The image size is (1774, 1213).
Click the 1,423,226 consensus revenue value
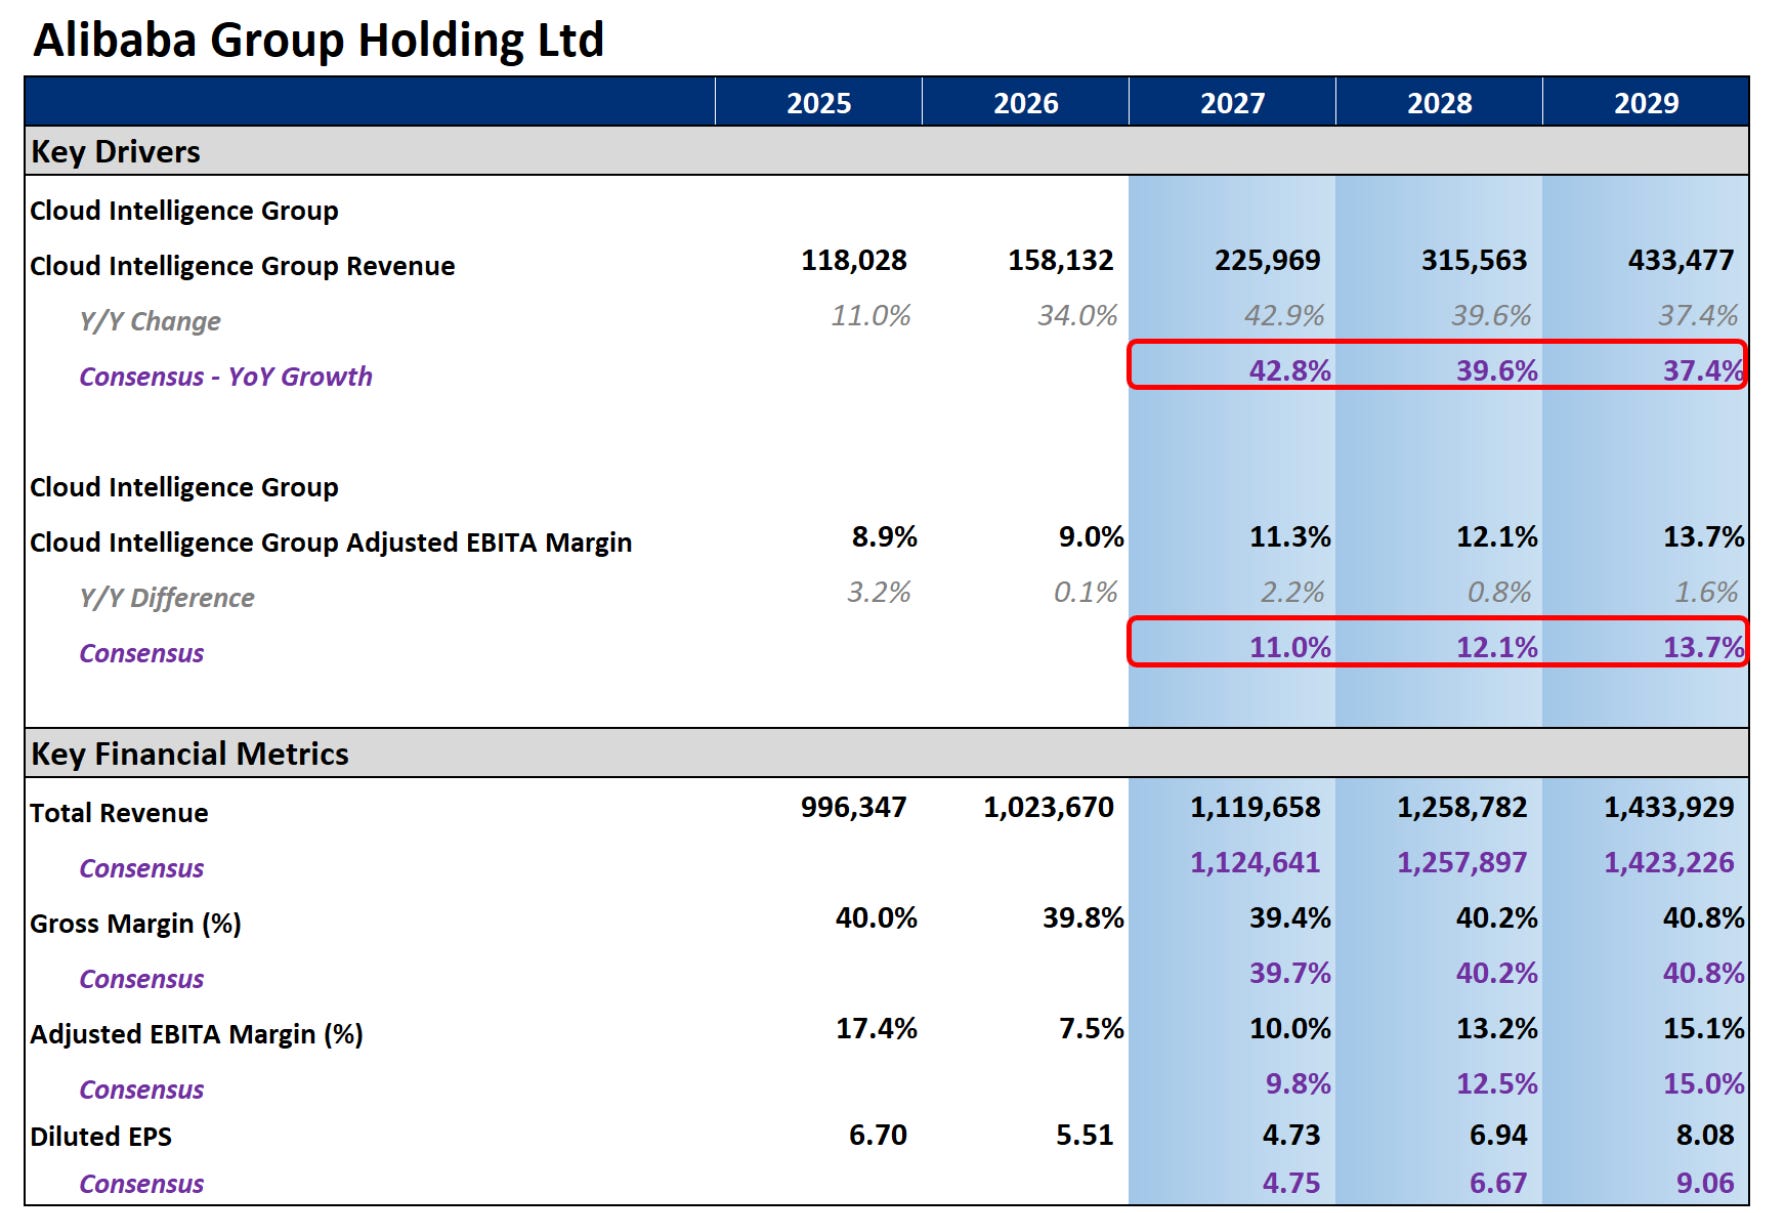coord(1670,862)
